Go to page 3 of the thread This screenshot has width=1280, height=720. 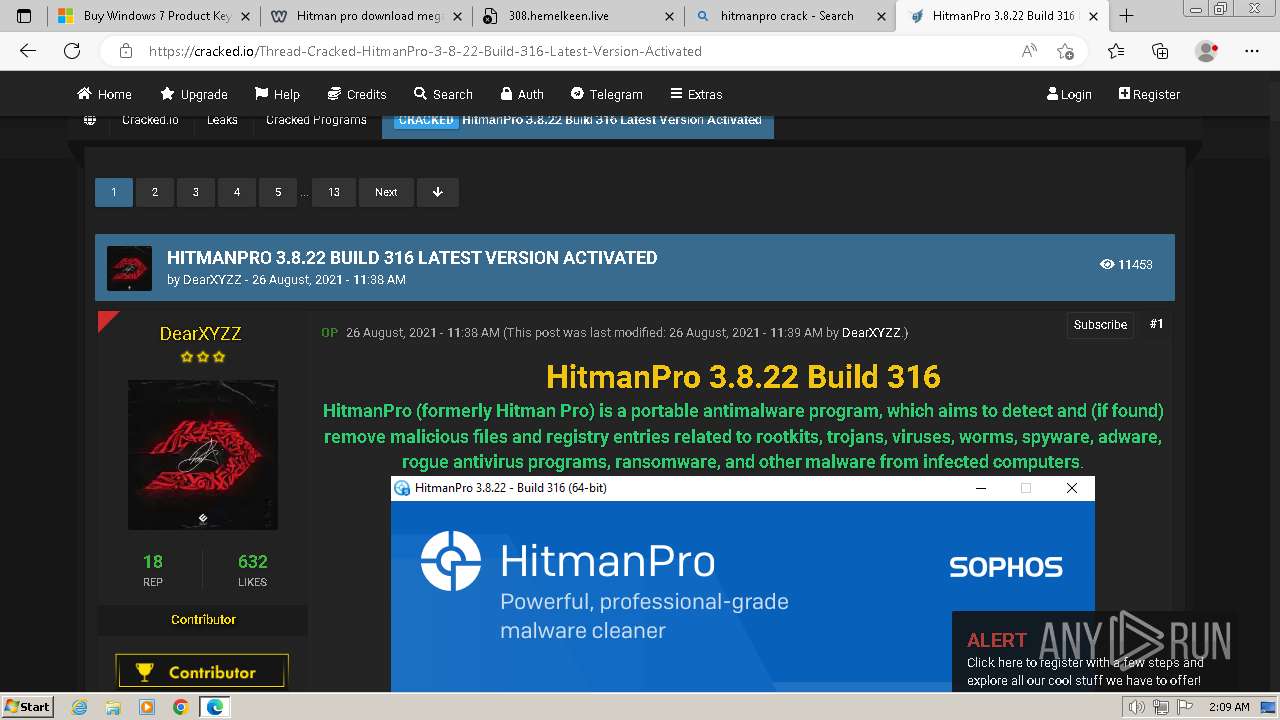tap(196, 192)
